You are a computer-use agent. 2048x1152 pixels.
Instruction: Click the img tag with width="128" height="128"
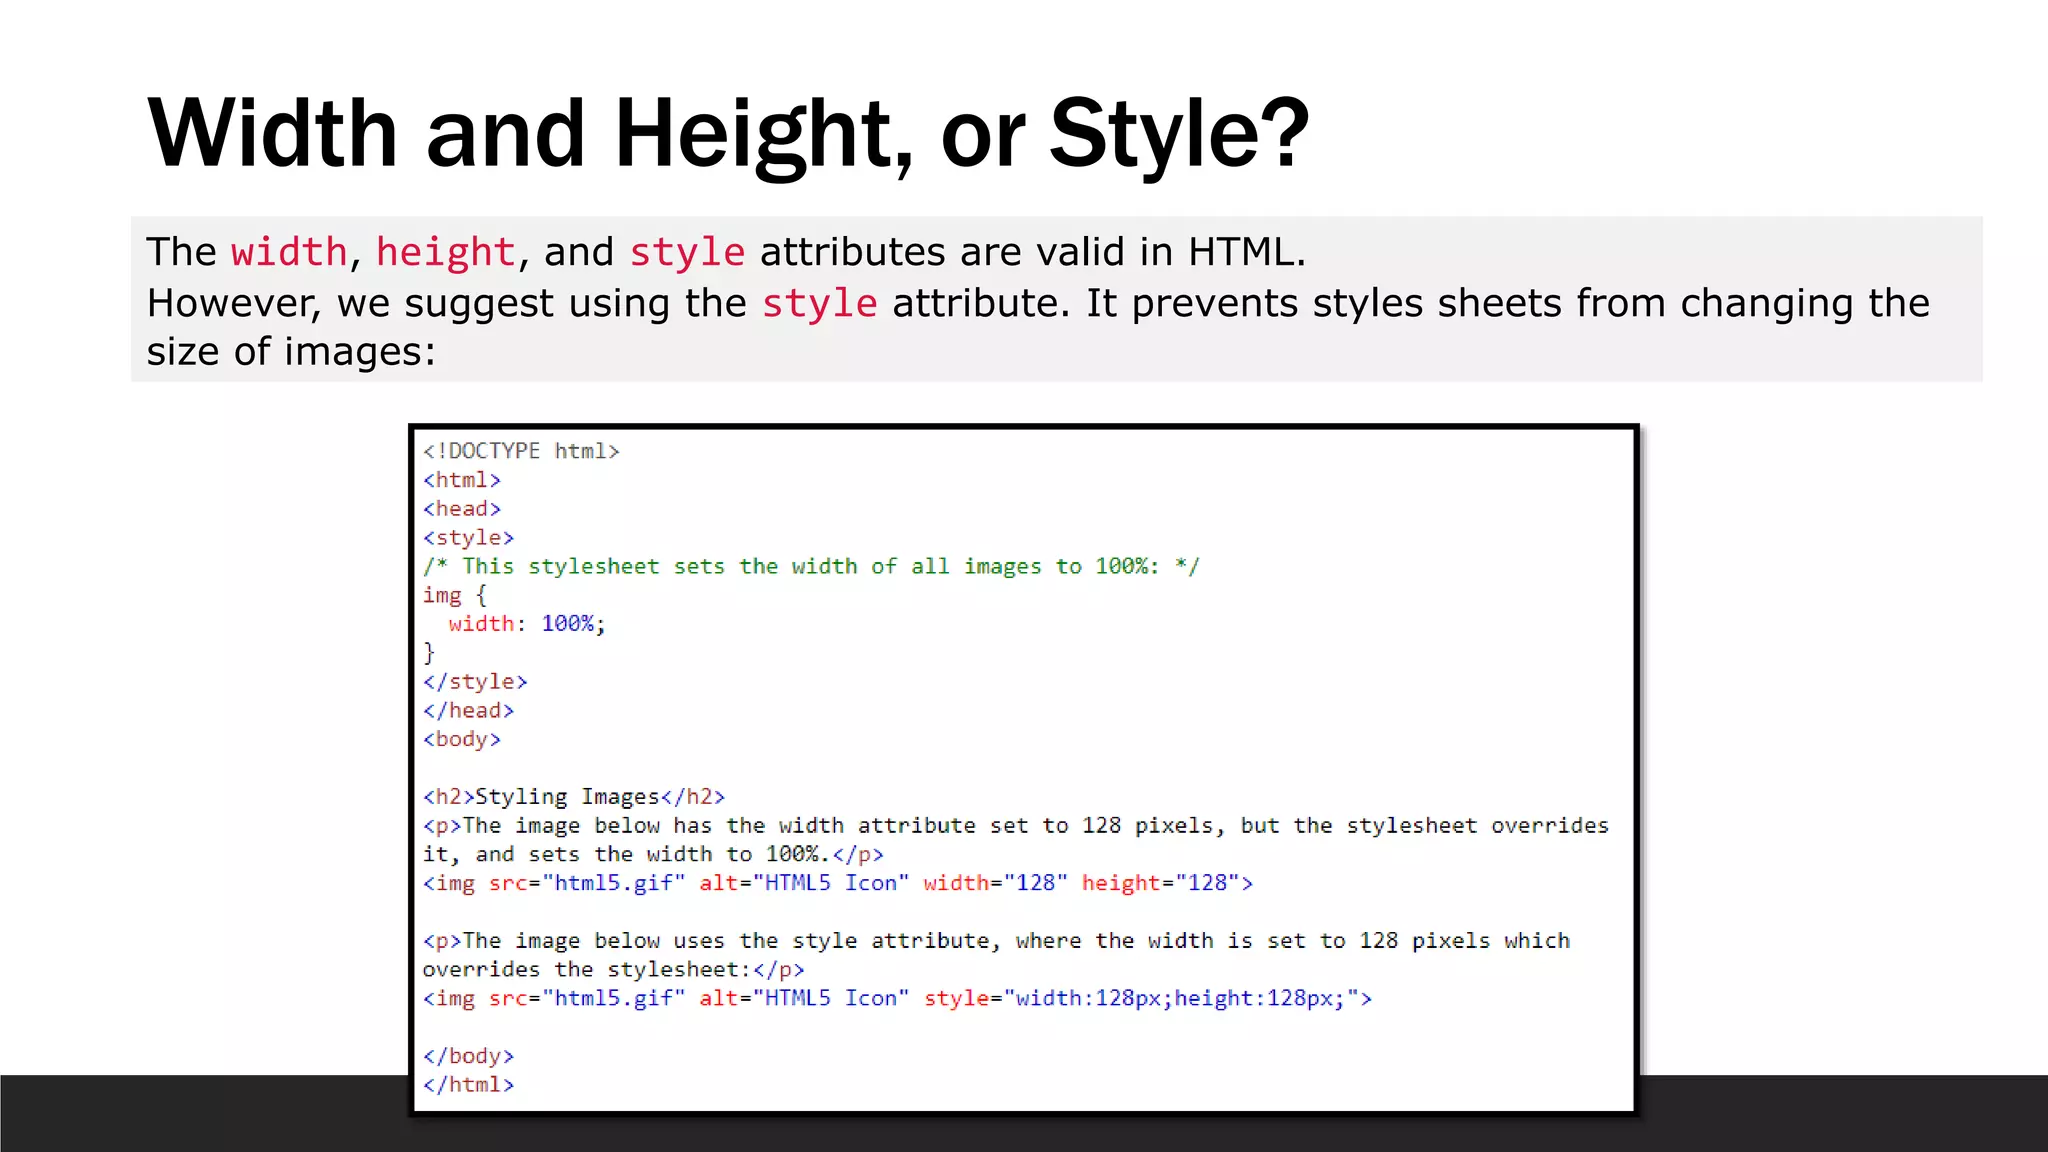837,883
